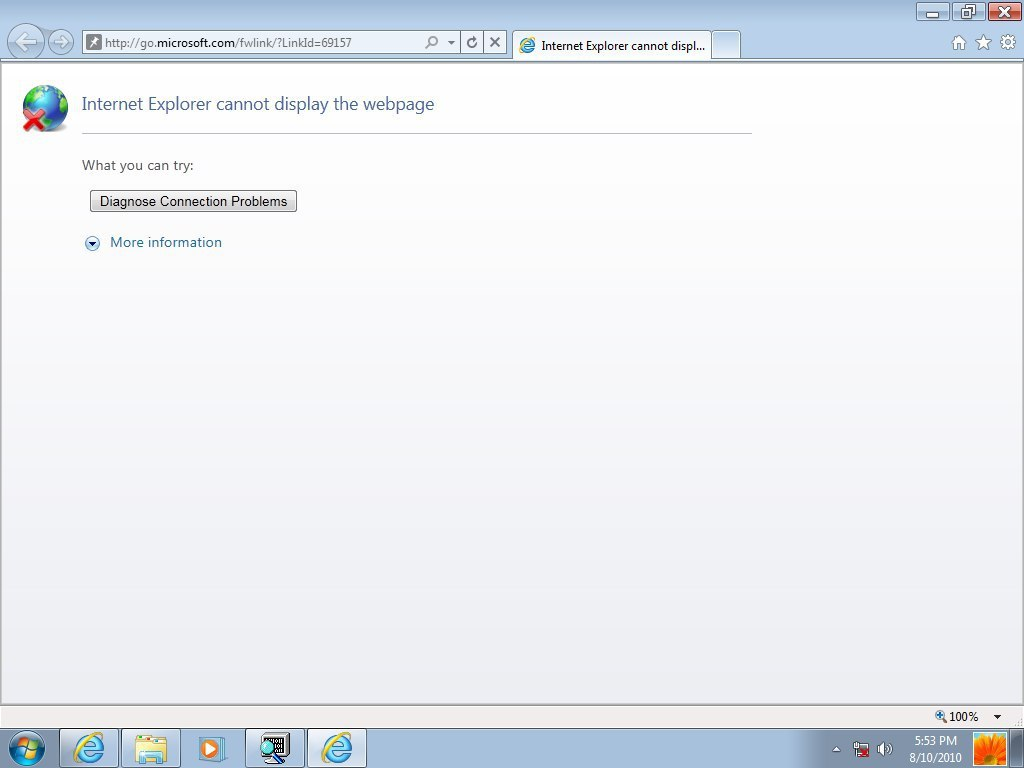Viewport: 1024px width, 768px height.
Task: Expand the address bar autocomplete dropdown arrow
Action: pyautogui.click(x=451, y=43)
